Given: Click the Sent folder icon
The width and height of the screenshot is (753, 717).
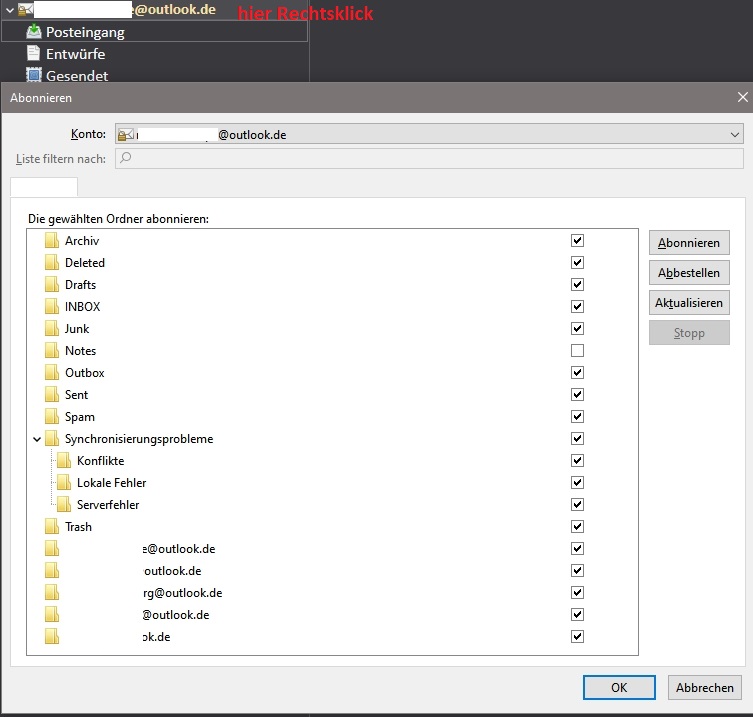Looking at the screenshot, I should point(52,395).
